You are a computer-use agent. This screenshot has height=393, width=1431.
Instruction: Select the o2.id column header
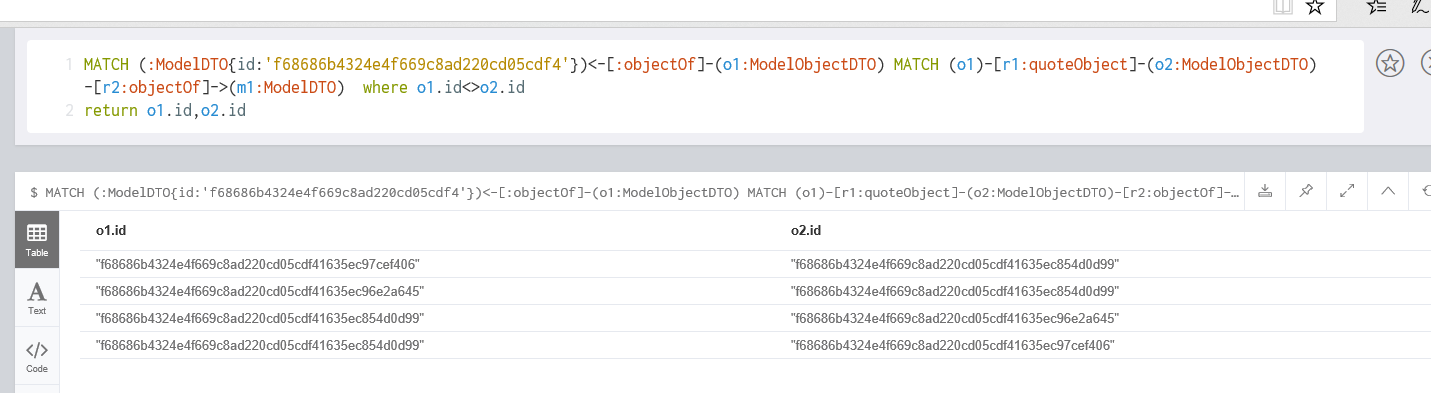(805, 231)
